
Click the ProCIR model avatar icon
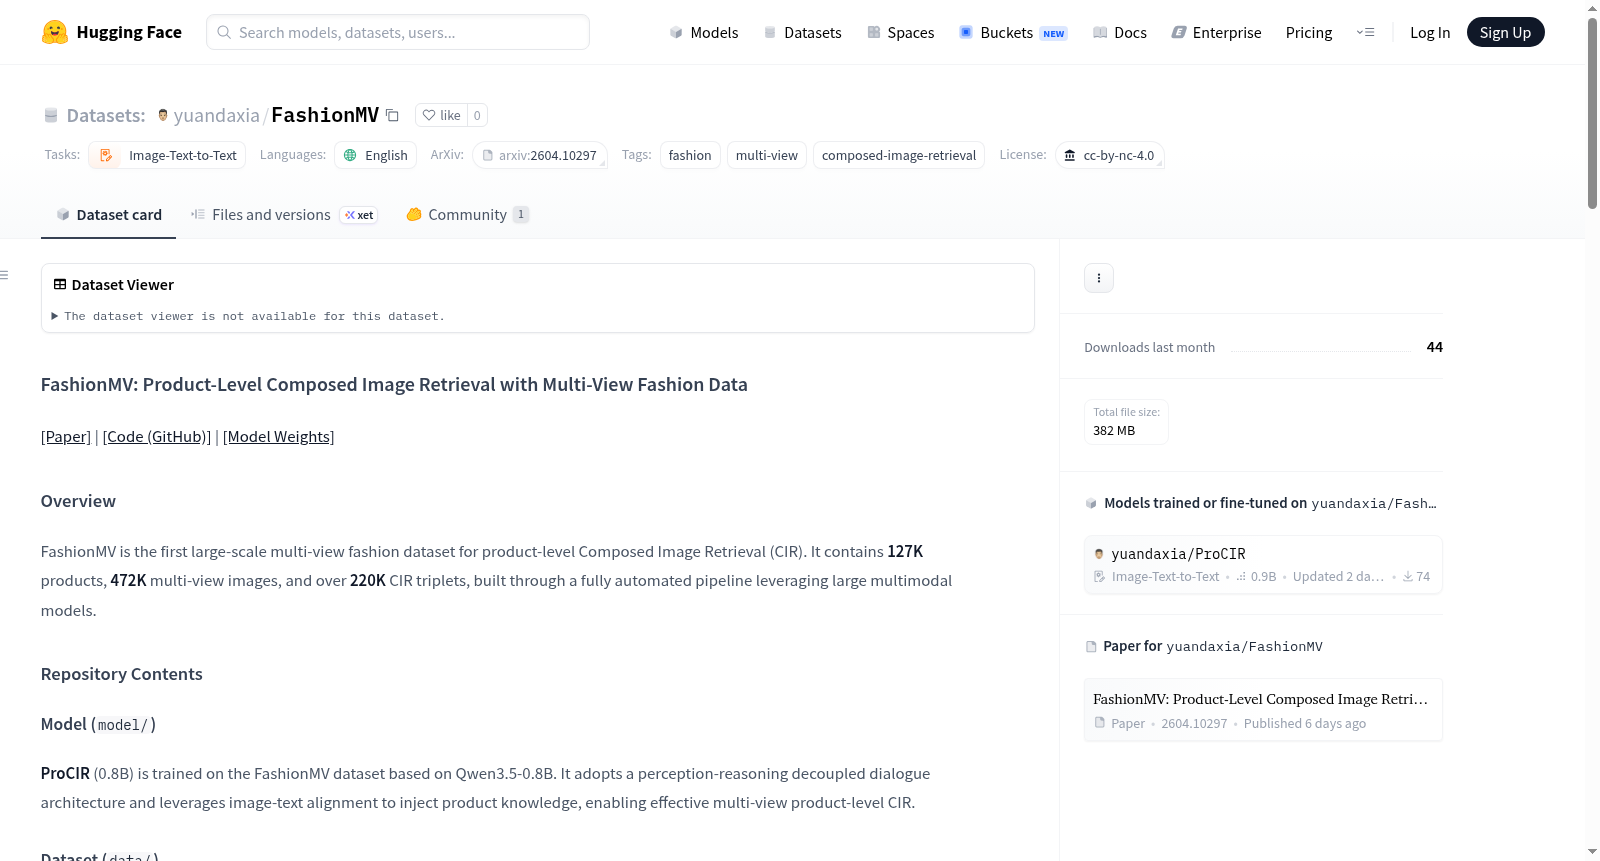point(1099,554)
